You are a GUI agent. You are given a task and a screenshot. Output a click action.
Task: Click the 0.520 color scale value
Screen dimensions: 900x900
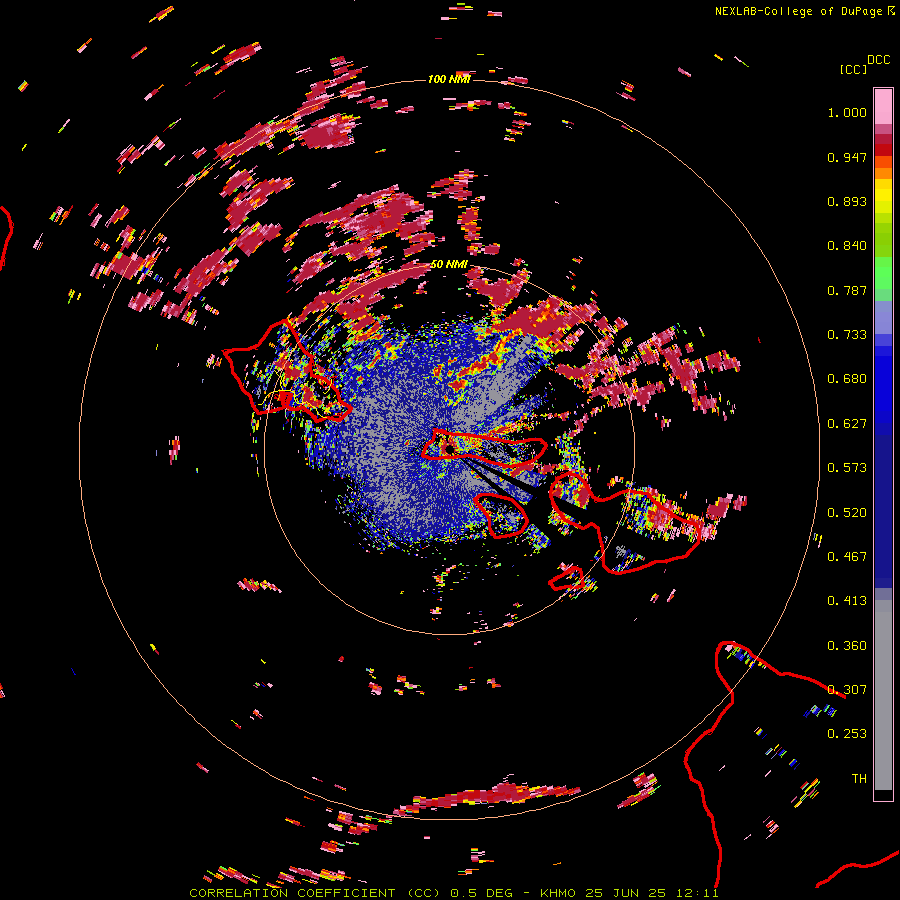click(x=847, y=513)
